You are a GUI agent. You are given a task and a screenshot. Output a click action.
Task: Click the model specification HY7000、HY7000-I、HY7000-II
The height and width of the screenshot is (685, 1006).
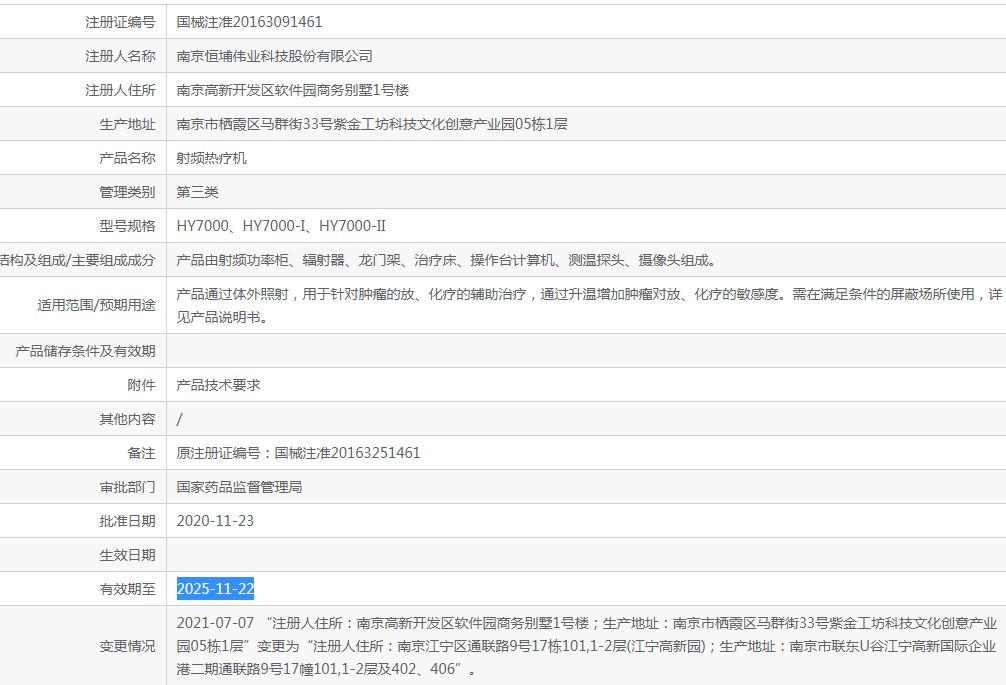point(281,226)
